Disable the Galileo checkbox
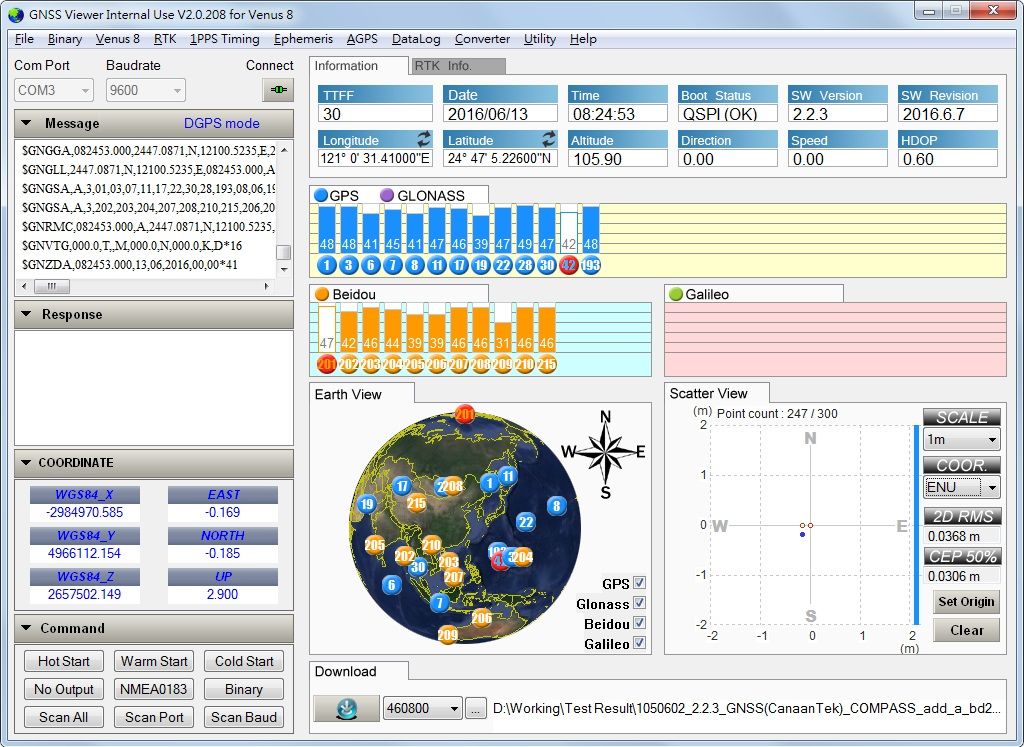 (x=640, y=644)
